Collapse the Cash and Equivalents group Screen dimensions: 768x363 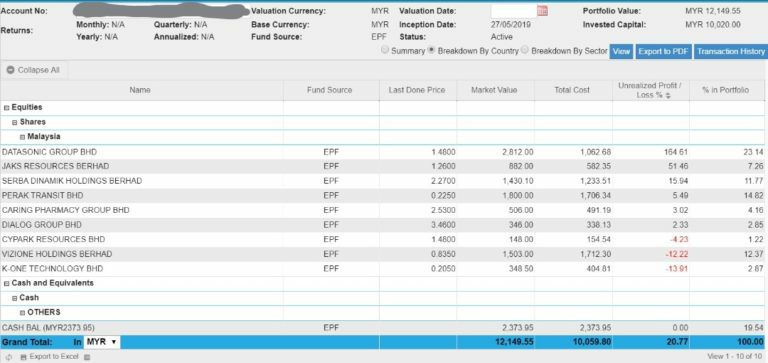click(x=6, y=283)
